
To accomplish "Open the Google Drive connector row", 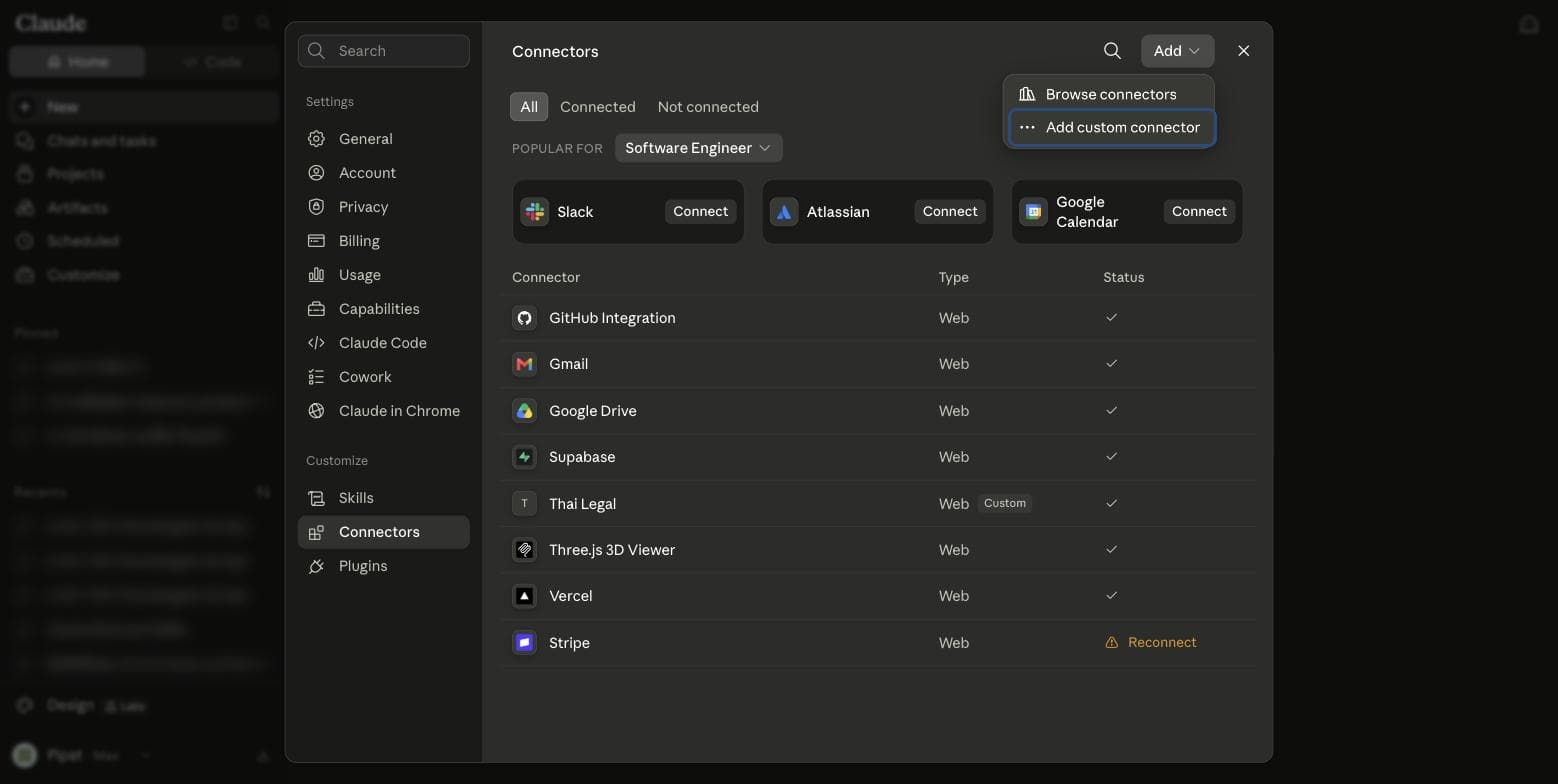I will pyautogui.click(x=878, y=411).
